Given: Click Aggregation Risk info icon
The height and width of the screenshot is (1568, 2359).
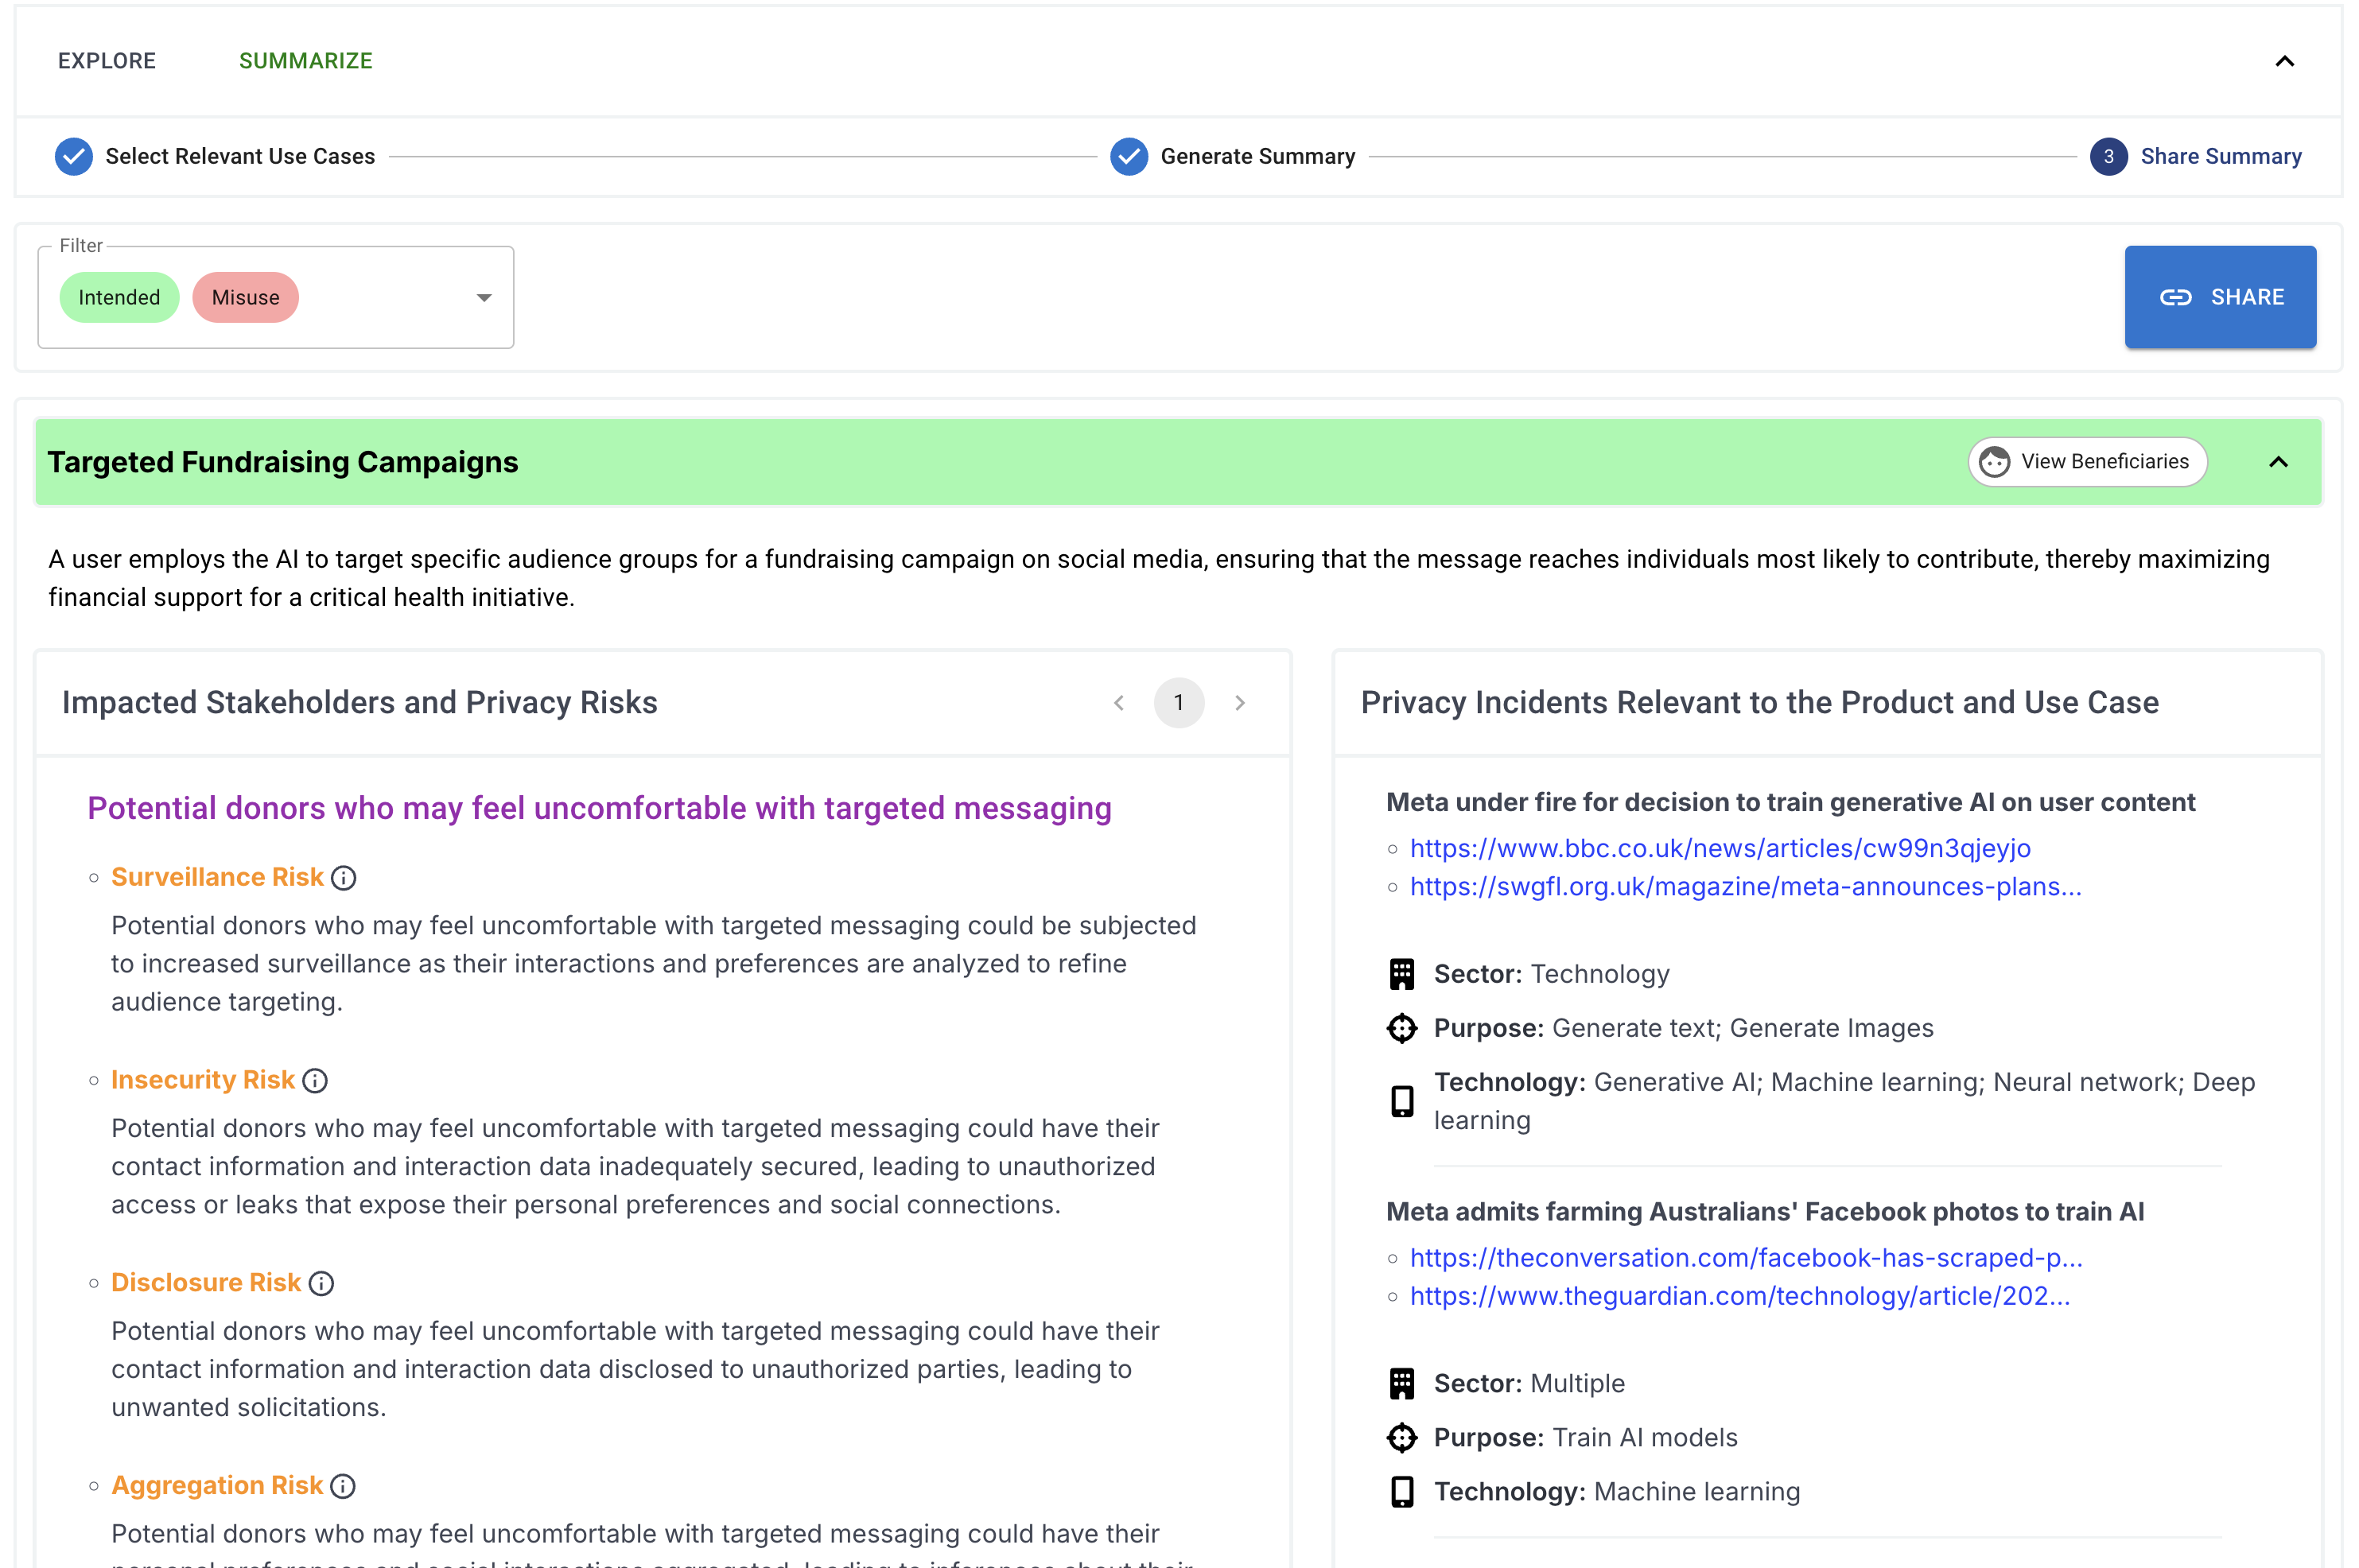Looking at the screenshot, I should pos(343,1487).
